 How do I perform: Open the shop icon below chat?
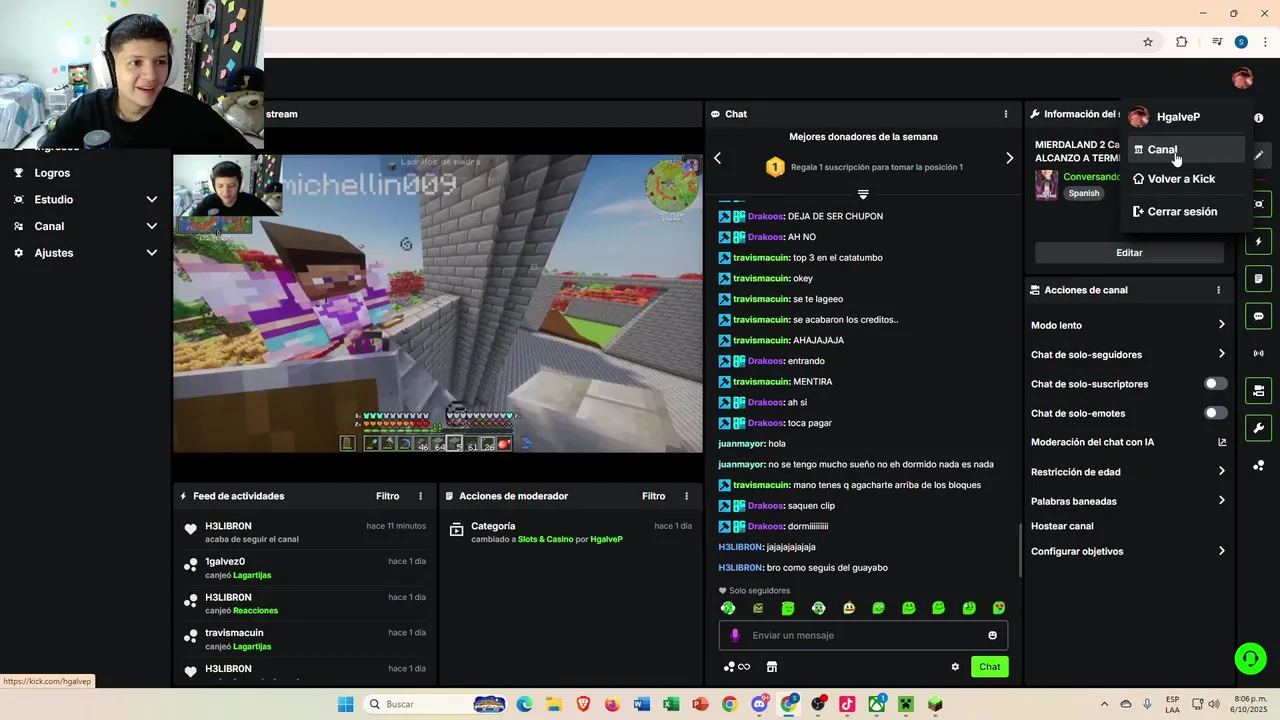772,667
